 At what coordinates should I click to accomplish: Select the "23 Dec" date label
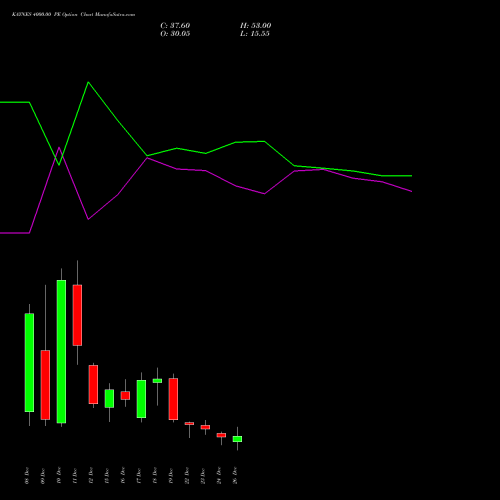tap(203, 476)
